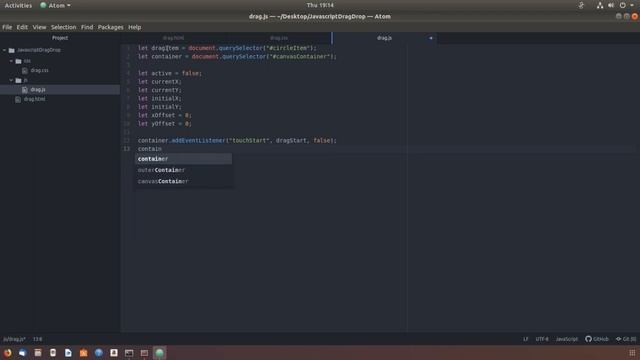Click the power icon in top bar

pyautogui.click(x=622, y=5)
